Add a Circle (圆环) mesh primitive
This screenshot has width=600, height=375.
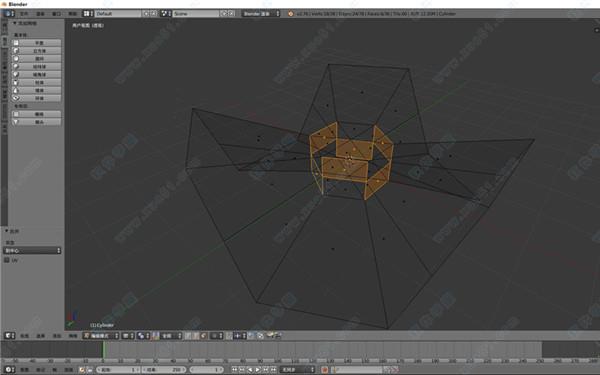36,59
